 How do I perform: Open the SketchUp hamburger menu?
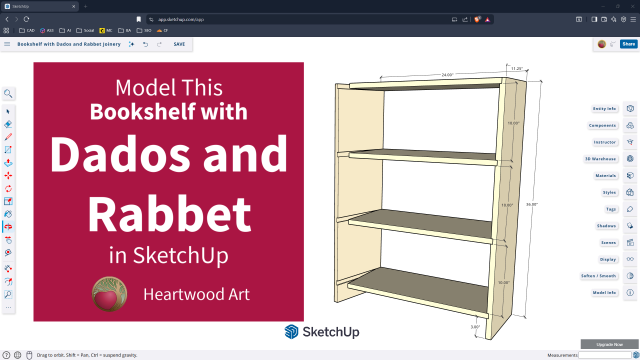tap(7, 44)
